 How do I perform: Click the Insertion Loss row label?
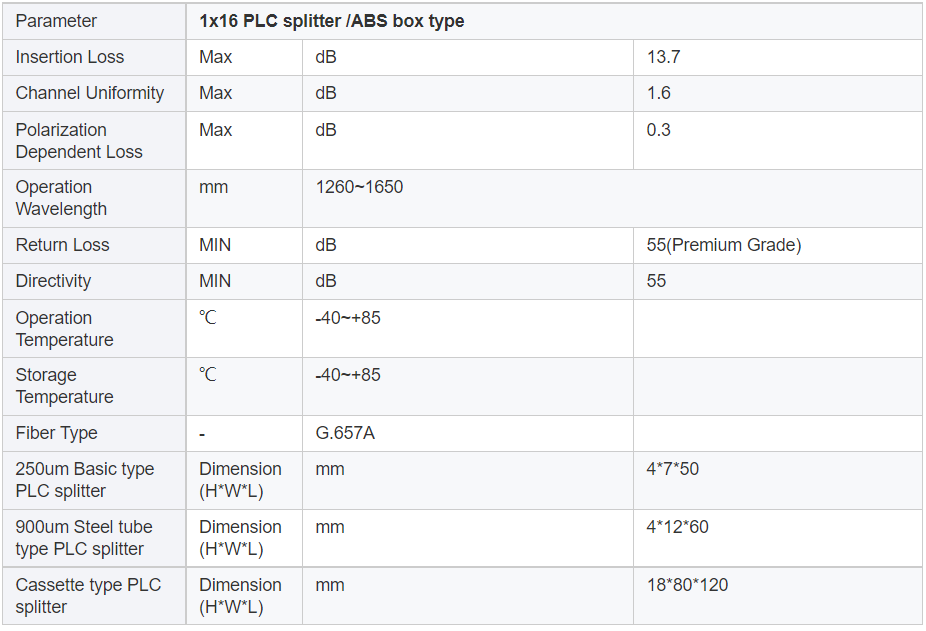(70, 57)
